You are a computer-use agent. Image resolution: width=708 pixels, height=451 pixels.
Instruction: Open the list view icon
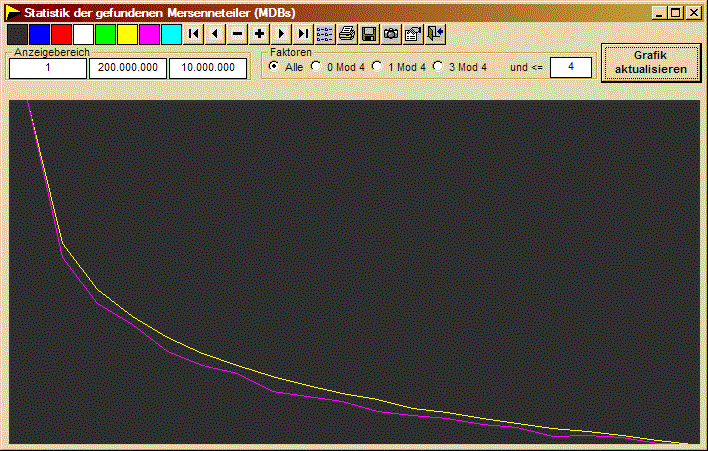tap(325, 34)
